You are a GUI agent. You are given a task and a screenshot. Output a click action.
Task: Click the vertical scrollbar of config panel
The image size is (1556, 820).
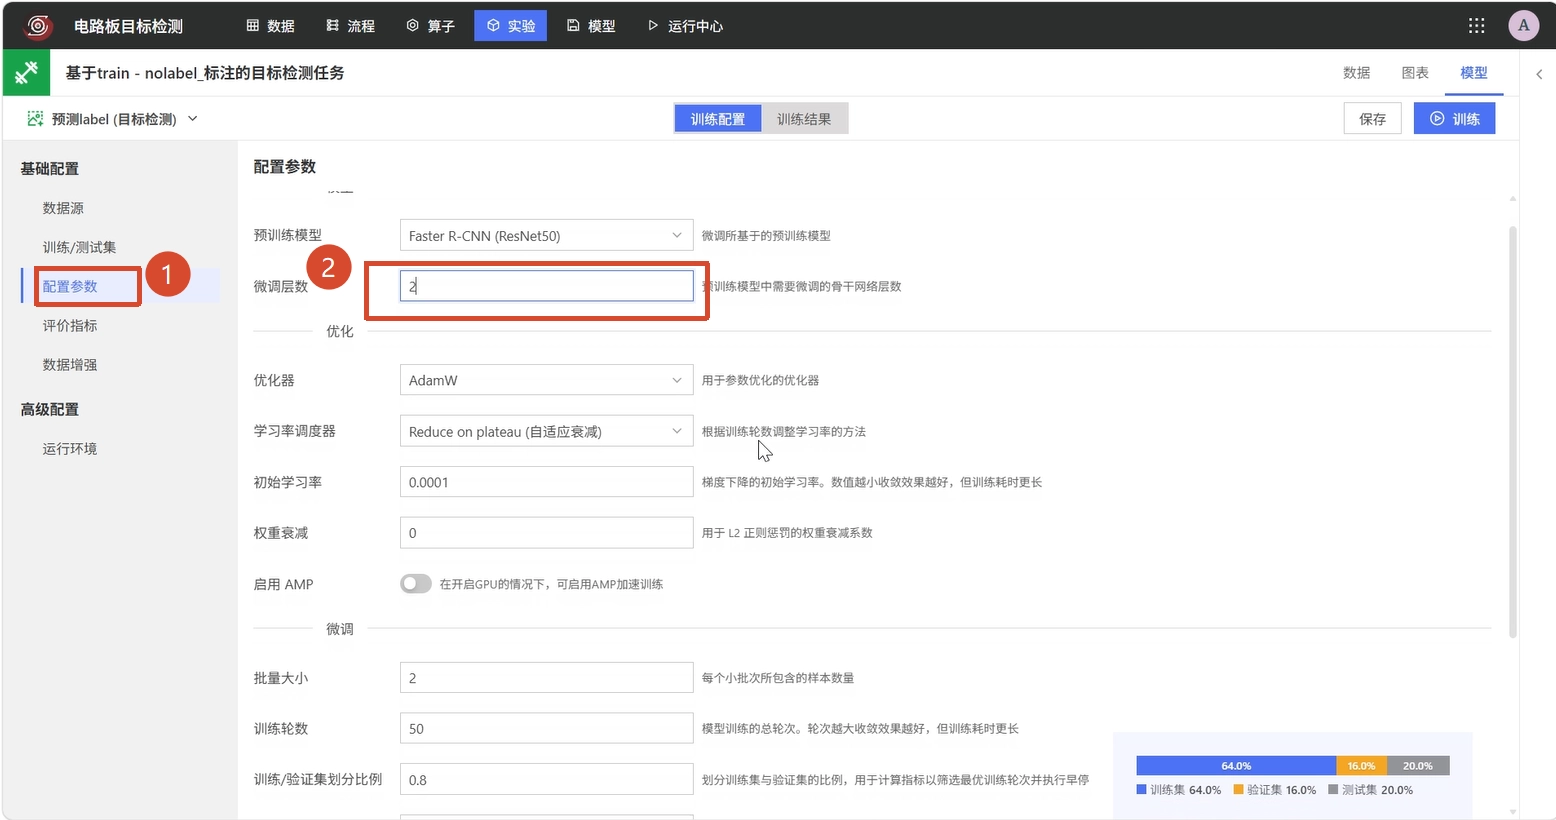point(1512,432)
